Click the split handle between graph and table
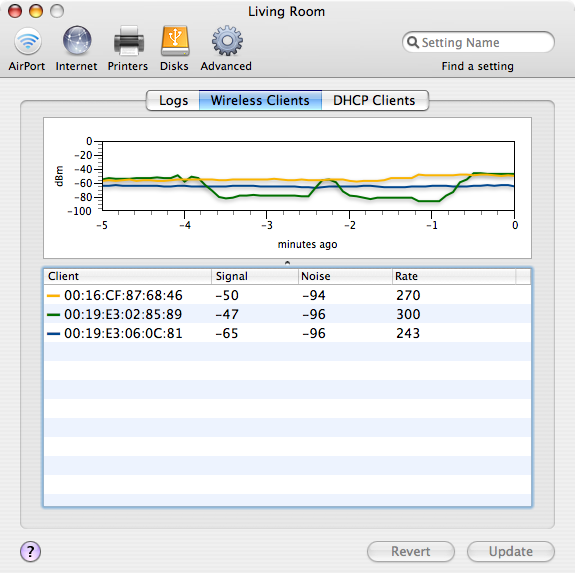The image size is (575, 573). (288, 262)
